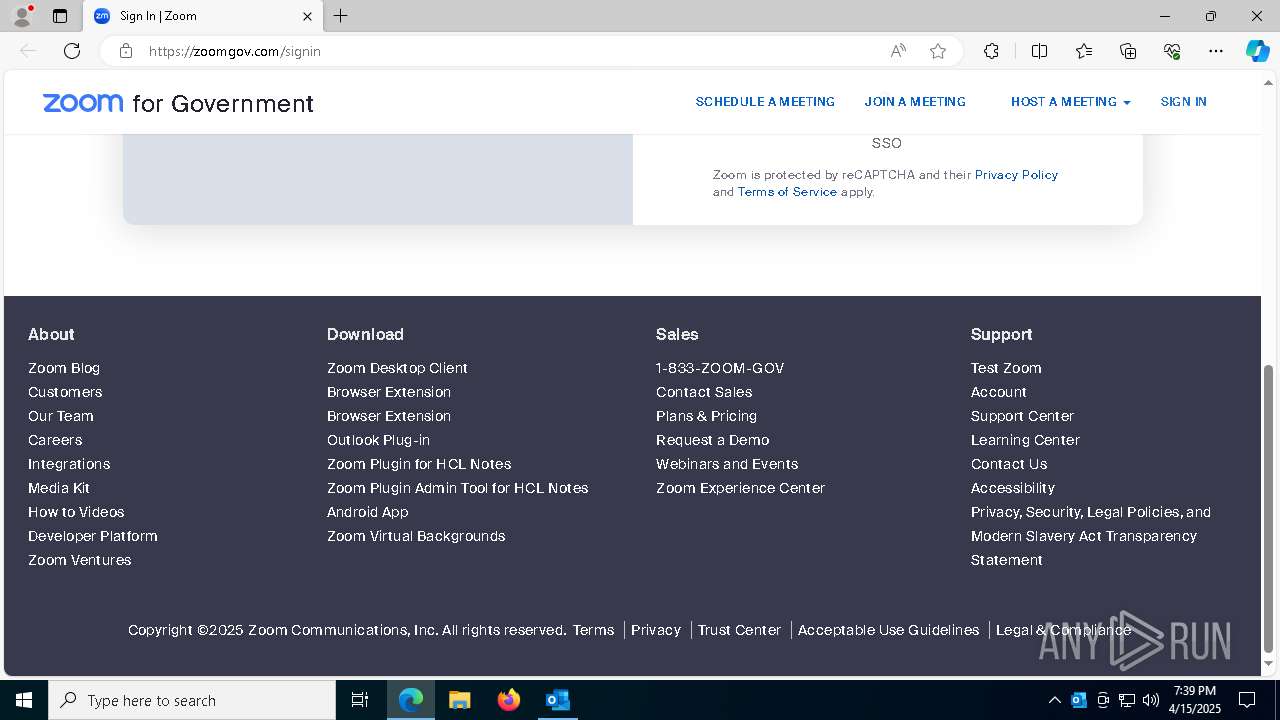The image size is (1280, 720).
Task: Open Integrations footer link
Action: coord(69,464)
